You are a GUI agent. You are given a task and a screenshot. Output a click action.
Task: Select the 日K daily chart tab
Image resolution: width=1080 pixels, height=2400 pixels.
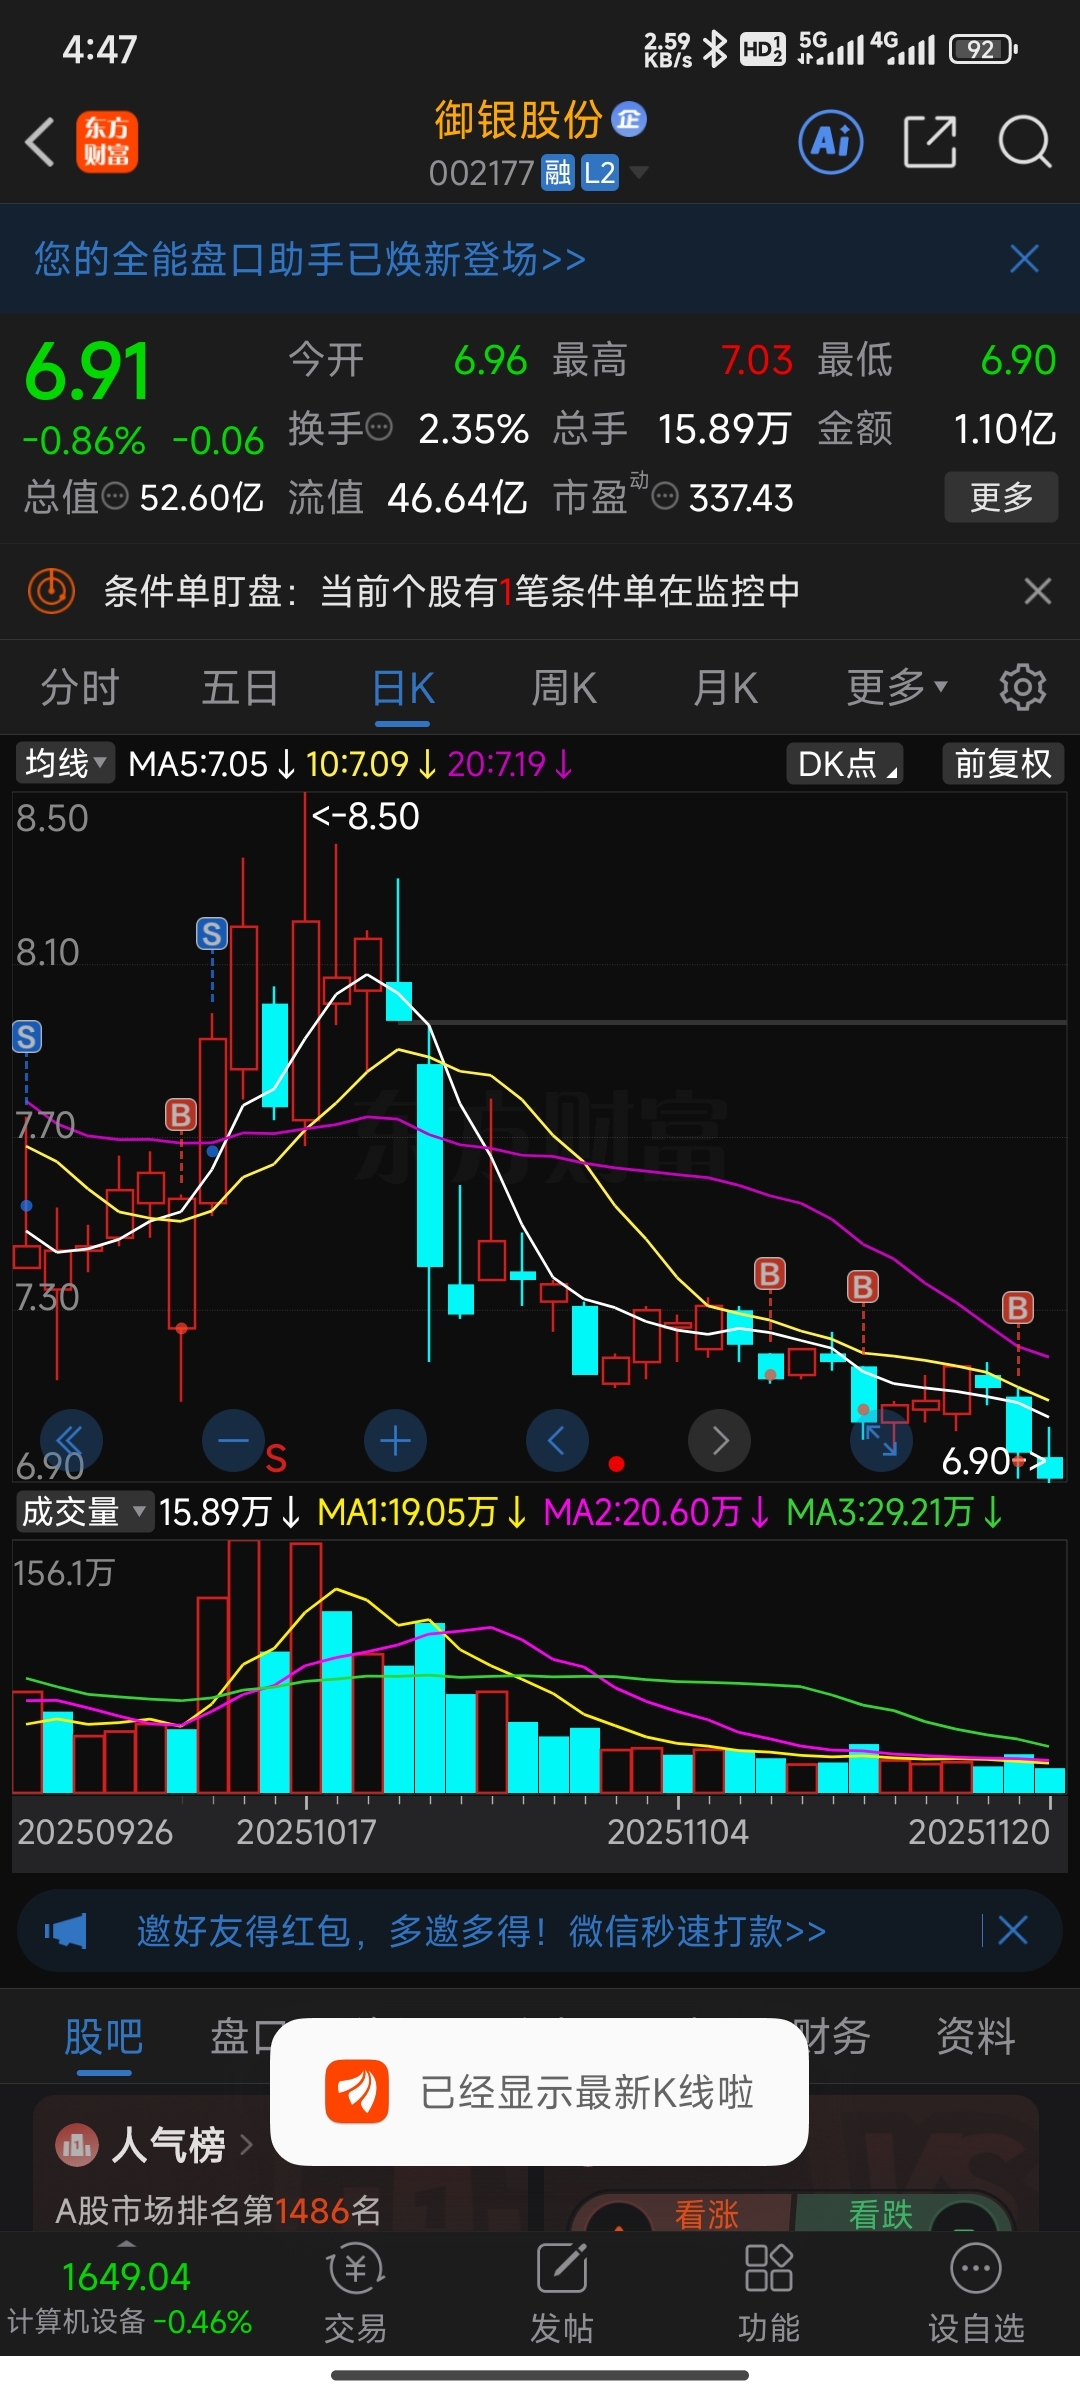click(x=403, y=688)
